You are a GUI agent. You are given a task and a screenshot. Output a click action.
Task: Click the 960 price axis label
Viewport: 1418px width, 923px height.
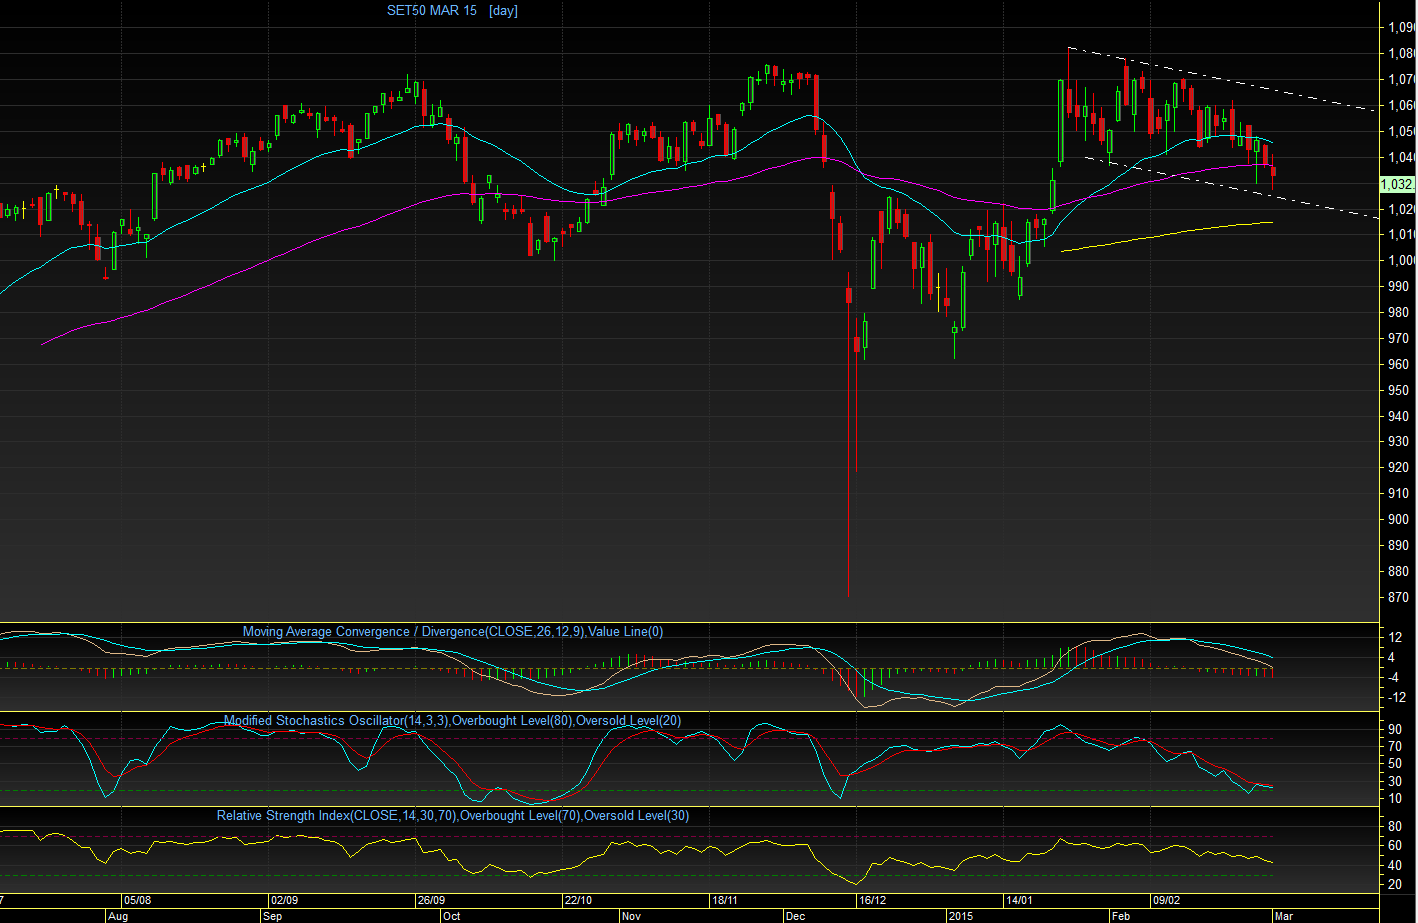click(x=1398, y=365)
